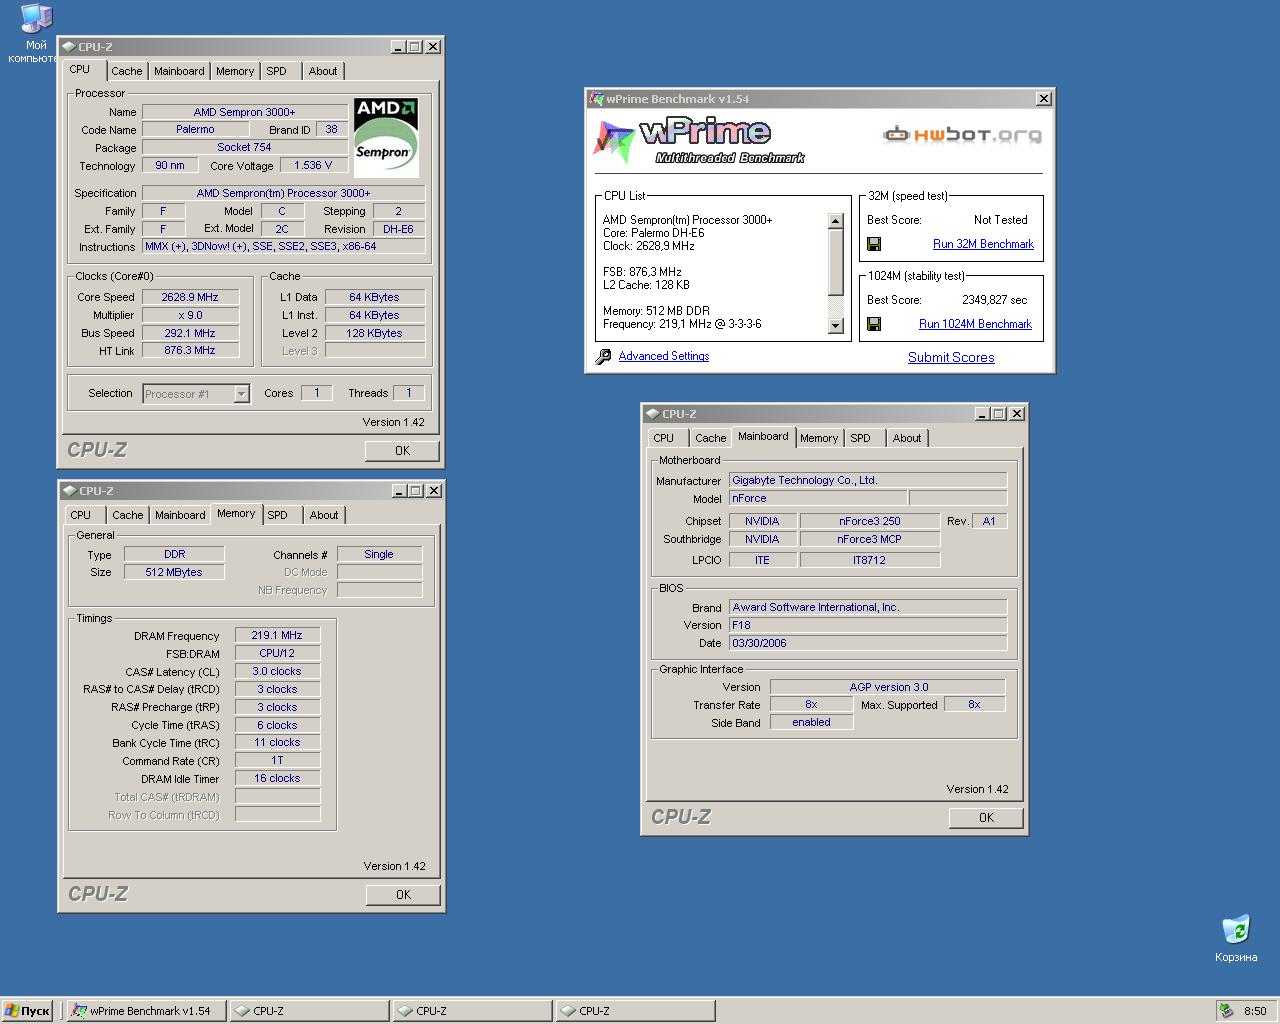
Task: Click Name field AMD Sempron 3000+
Action: coord(244,112)
